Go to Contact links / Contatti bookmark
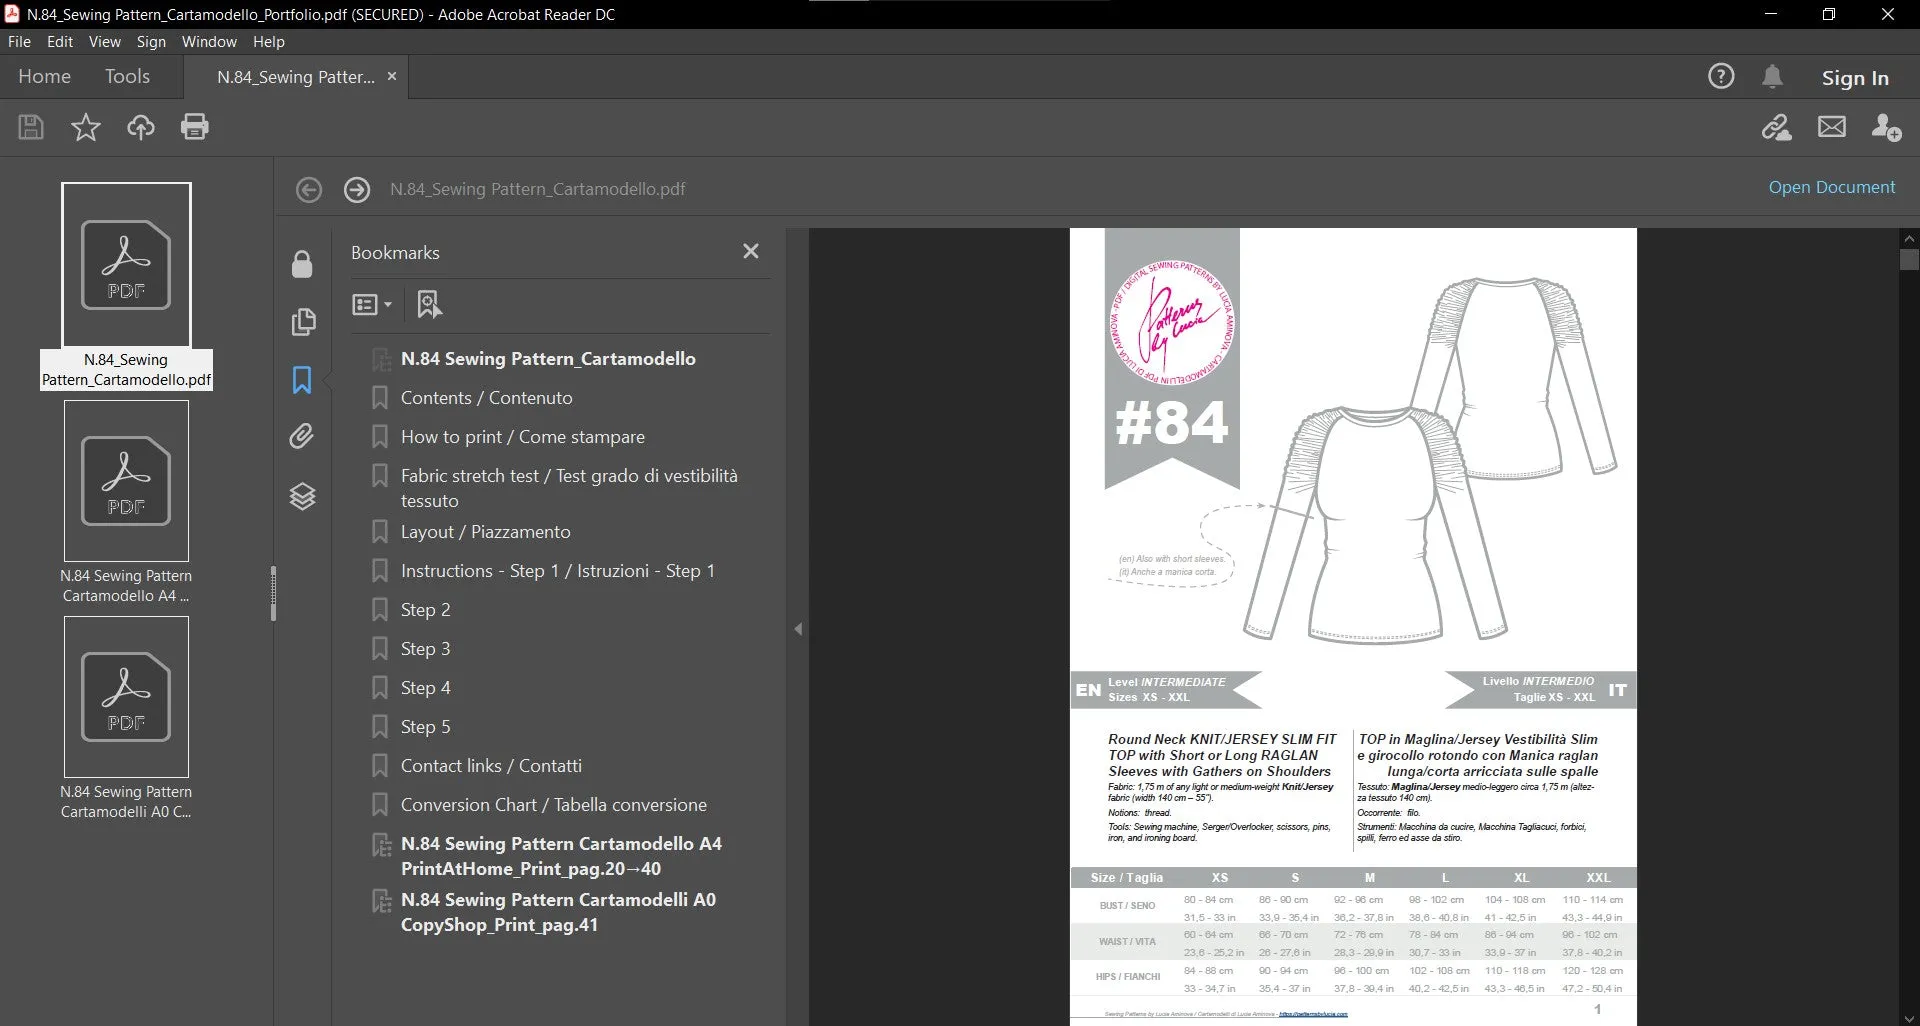 pyautogui.click(x=490, y=765)
